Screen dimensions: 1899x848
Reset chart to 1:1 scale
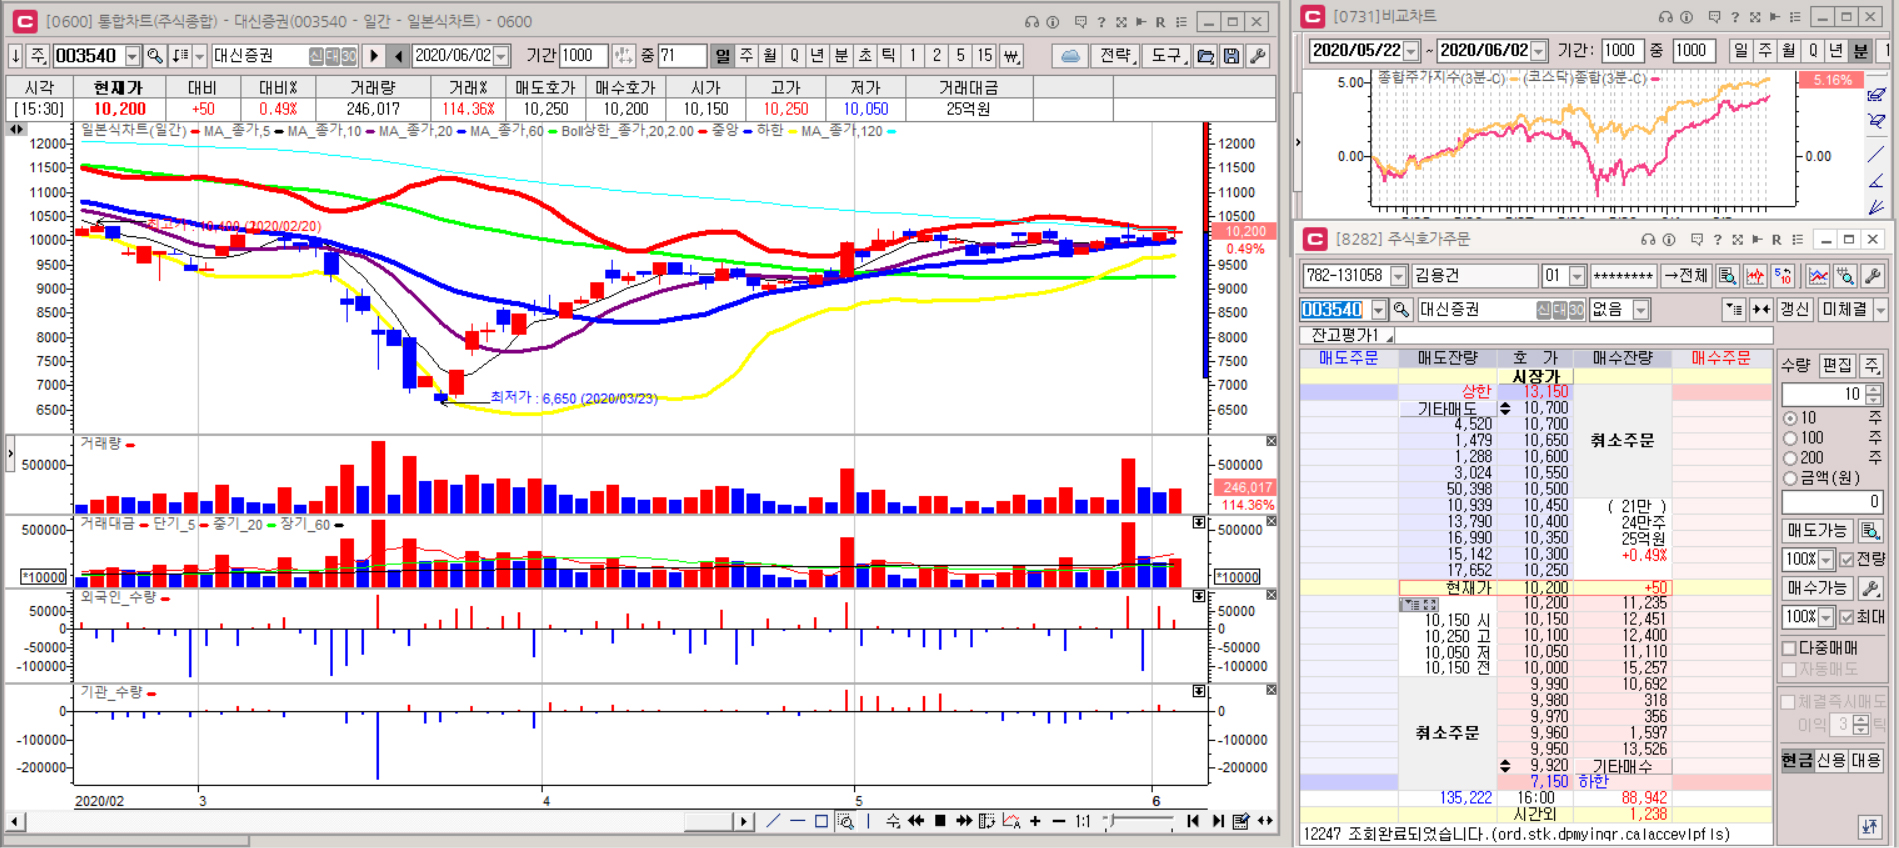(x=1083, y=821)
